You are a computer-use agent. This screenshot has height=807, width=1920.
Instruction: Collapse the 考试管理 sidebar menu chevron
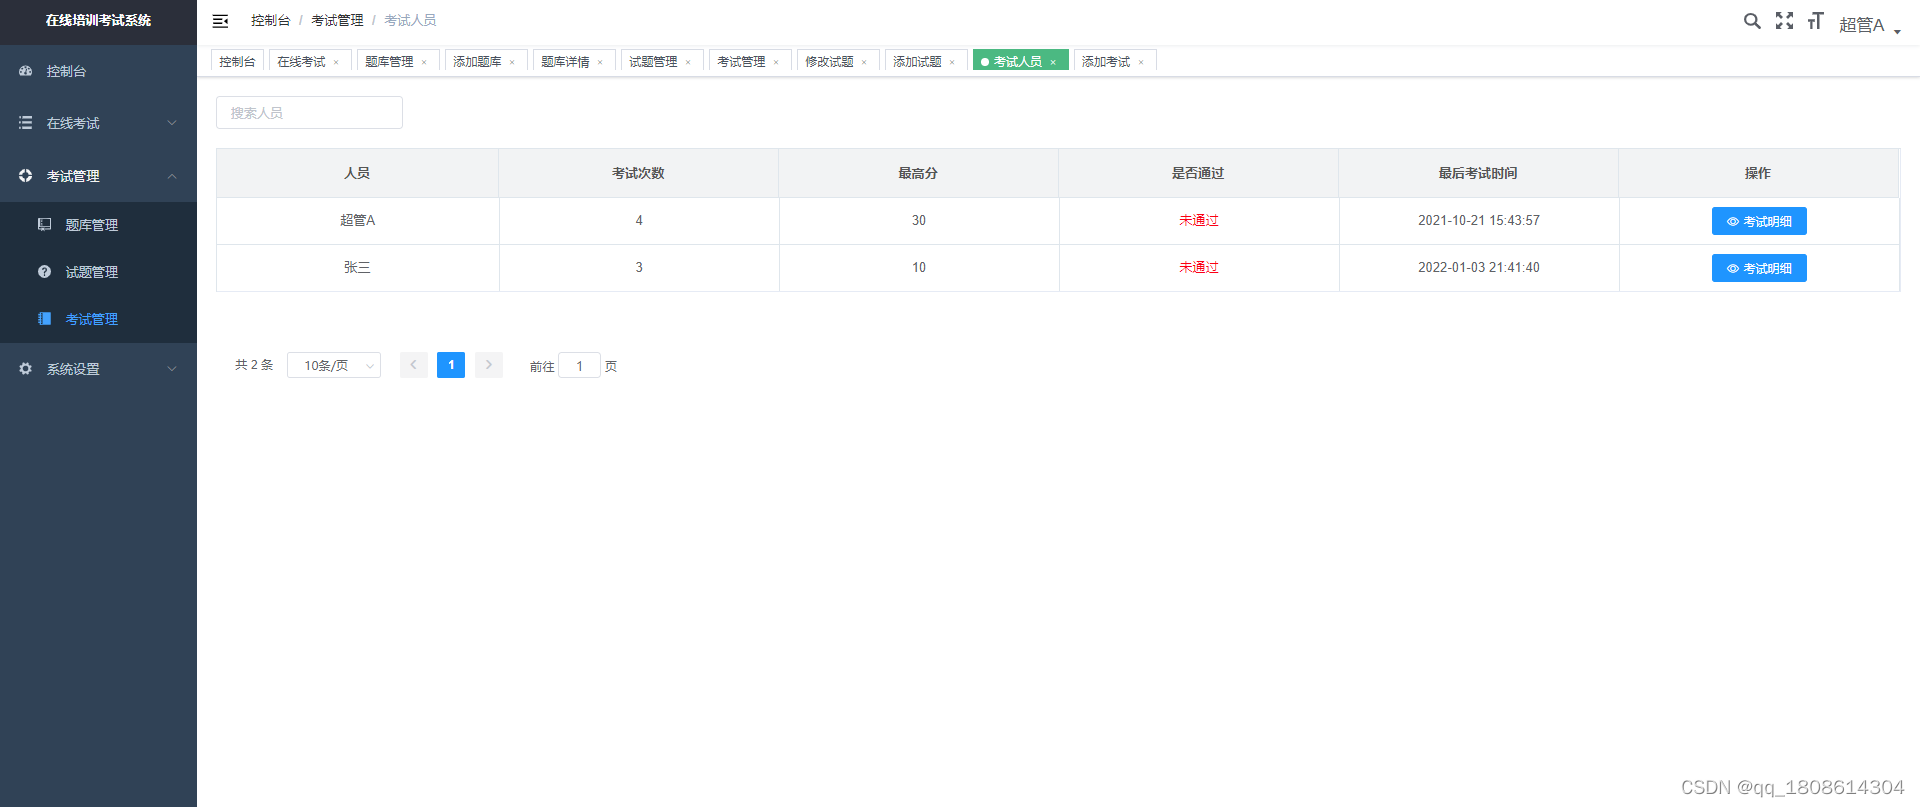(172, 176)
